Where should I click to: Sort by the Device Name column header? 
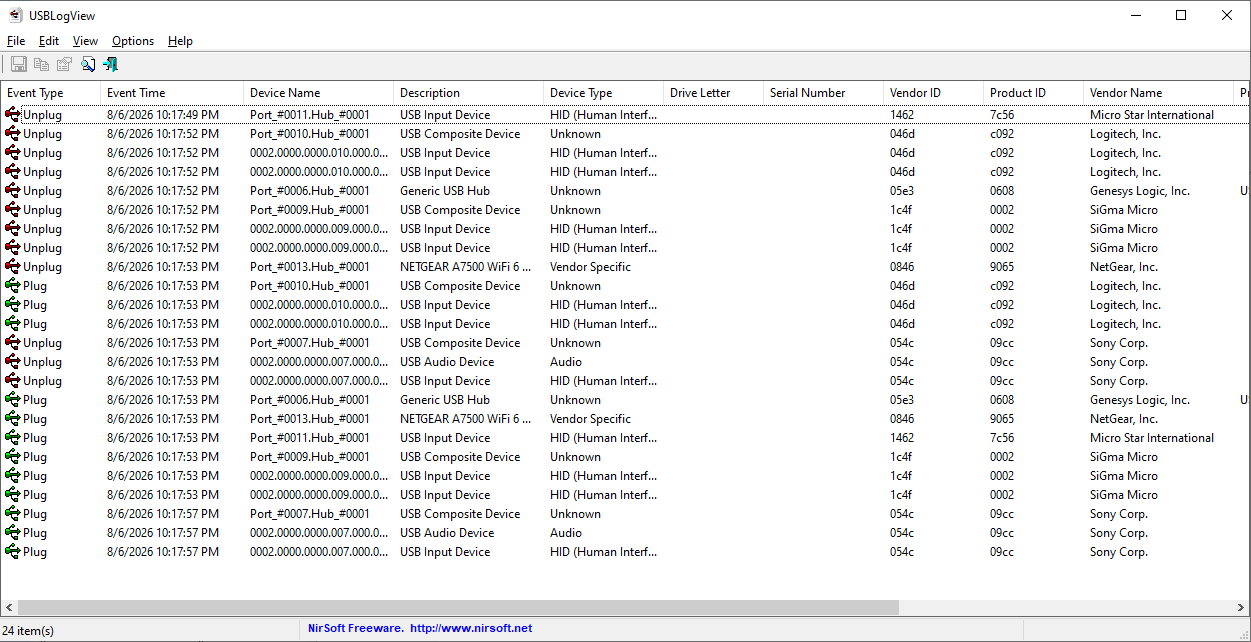pos(319,93)
